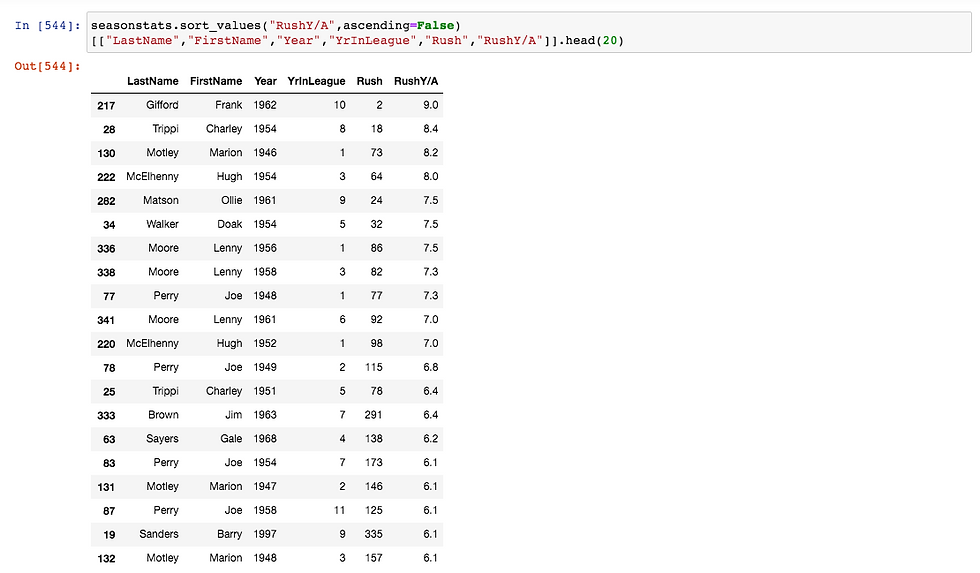The image size is (980, 573).
Task: Click the Rush column header
Action: coord(369,81)
